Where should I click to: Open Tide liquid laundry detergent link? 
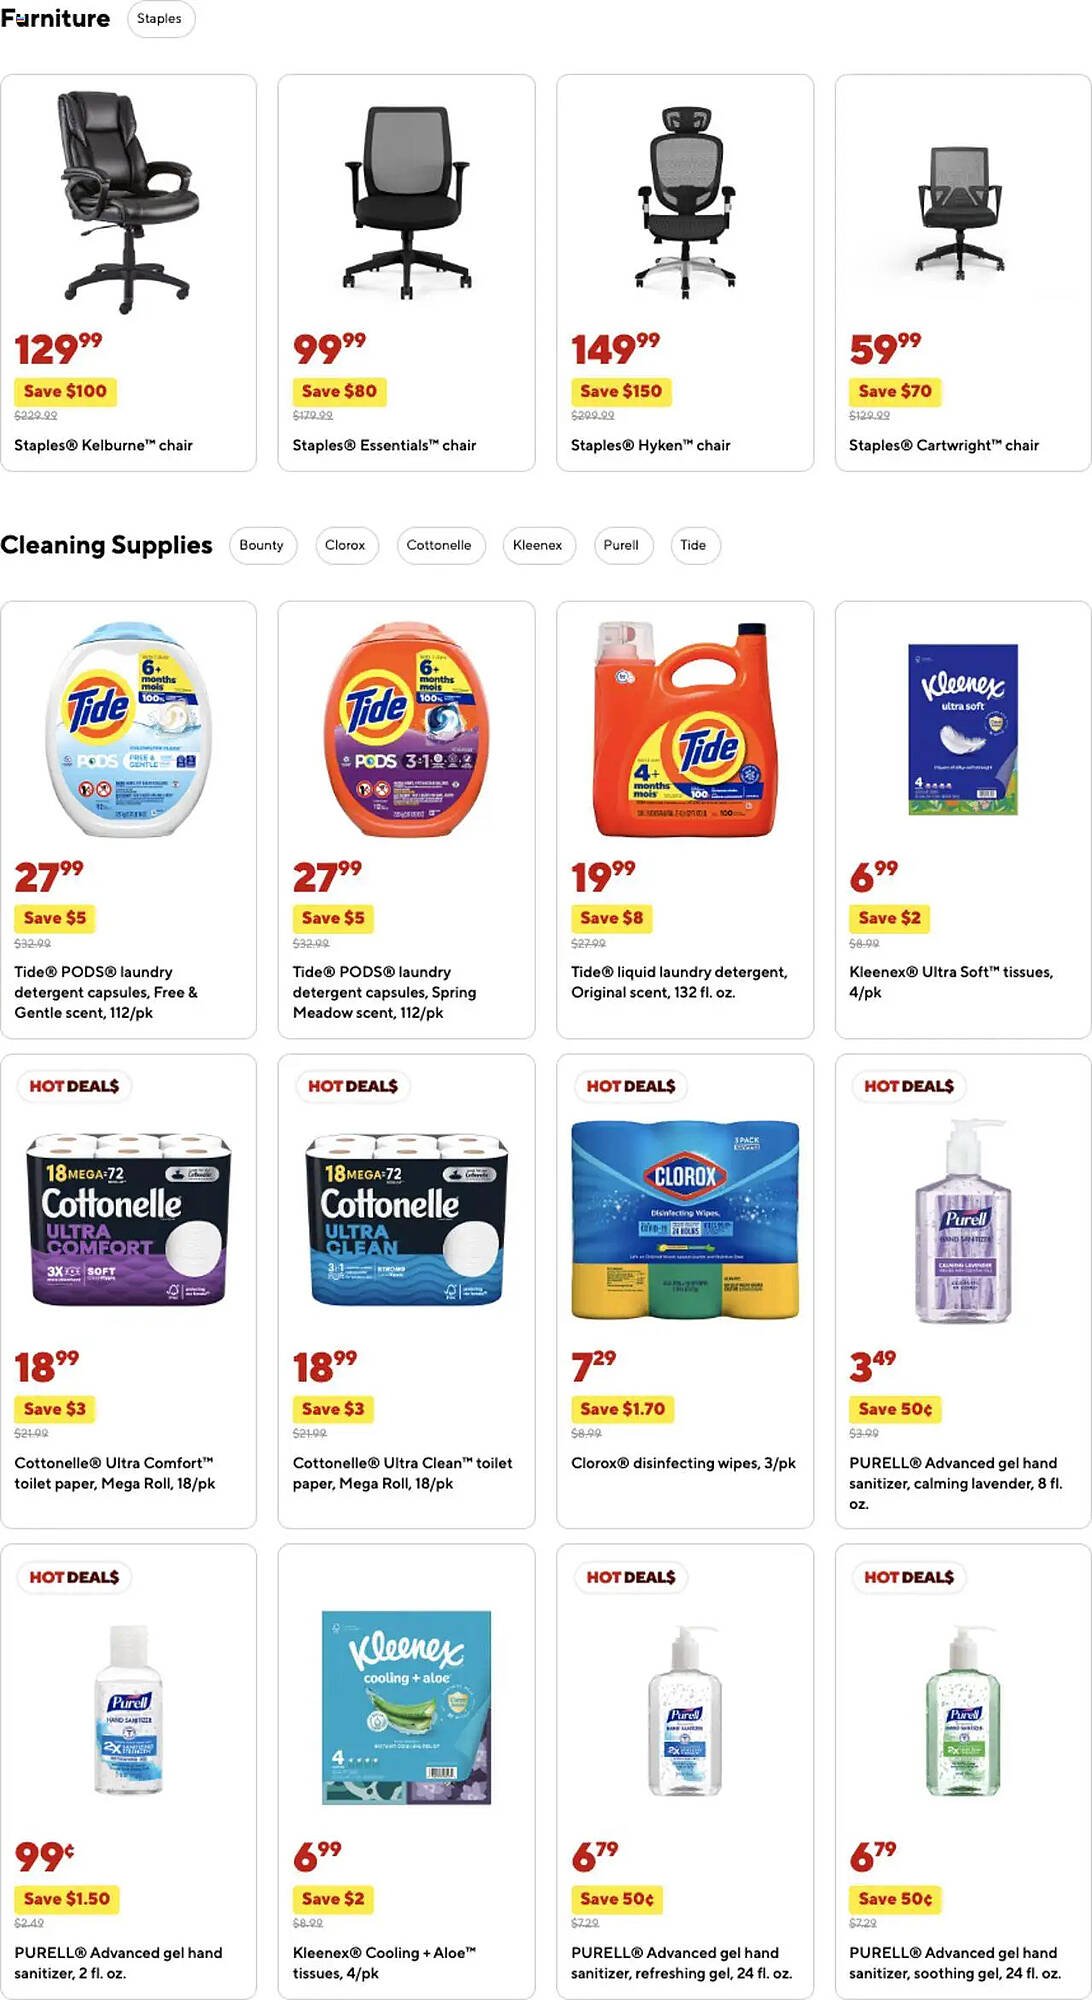679,982
